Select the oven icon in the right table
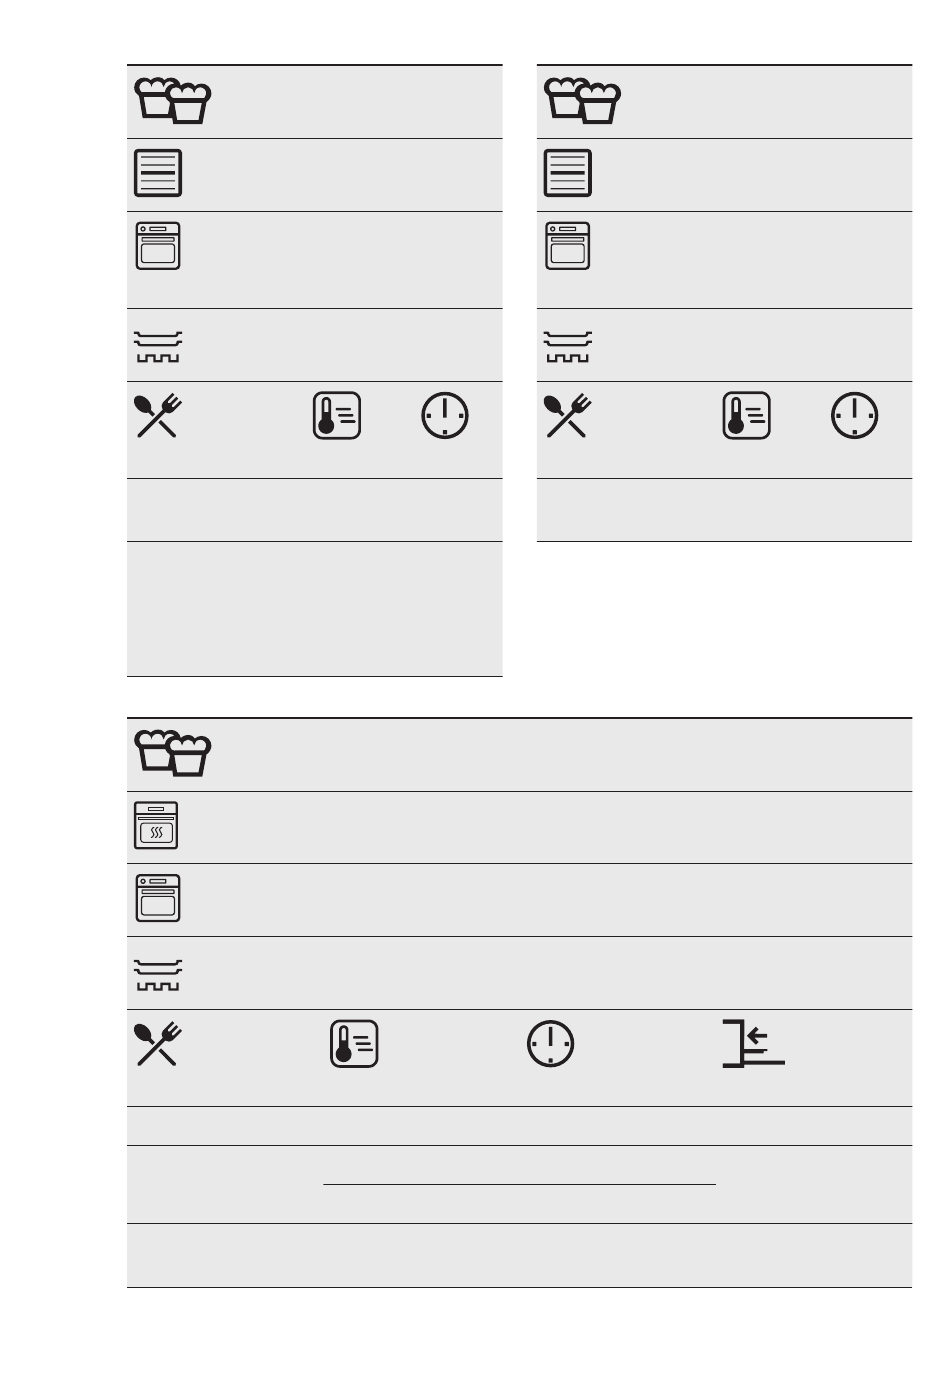950x1374 pixels. point(568,246)
